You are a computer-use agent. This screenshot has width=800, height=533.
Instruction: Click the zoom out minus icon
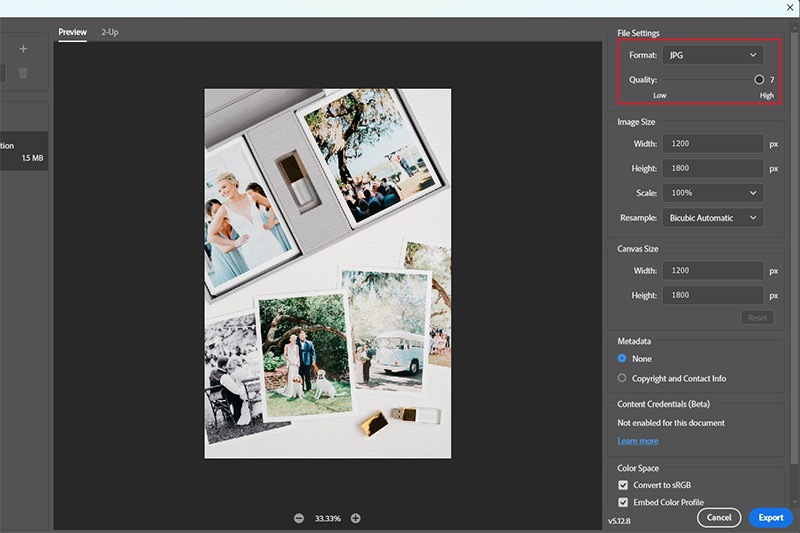[x=299, y=518]
